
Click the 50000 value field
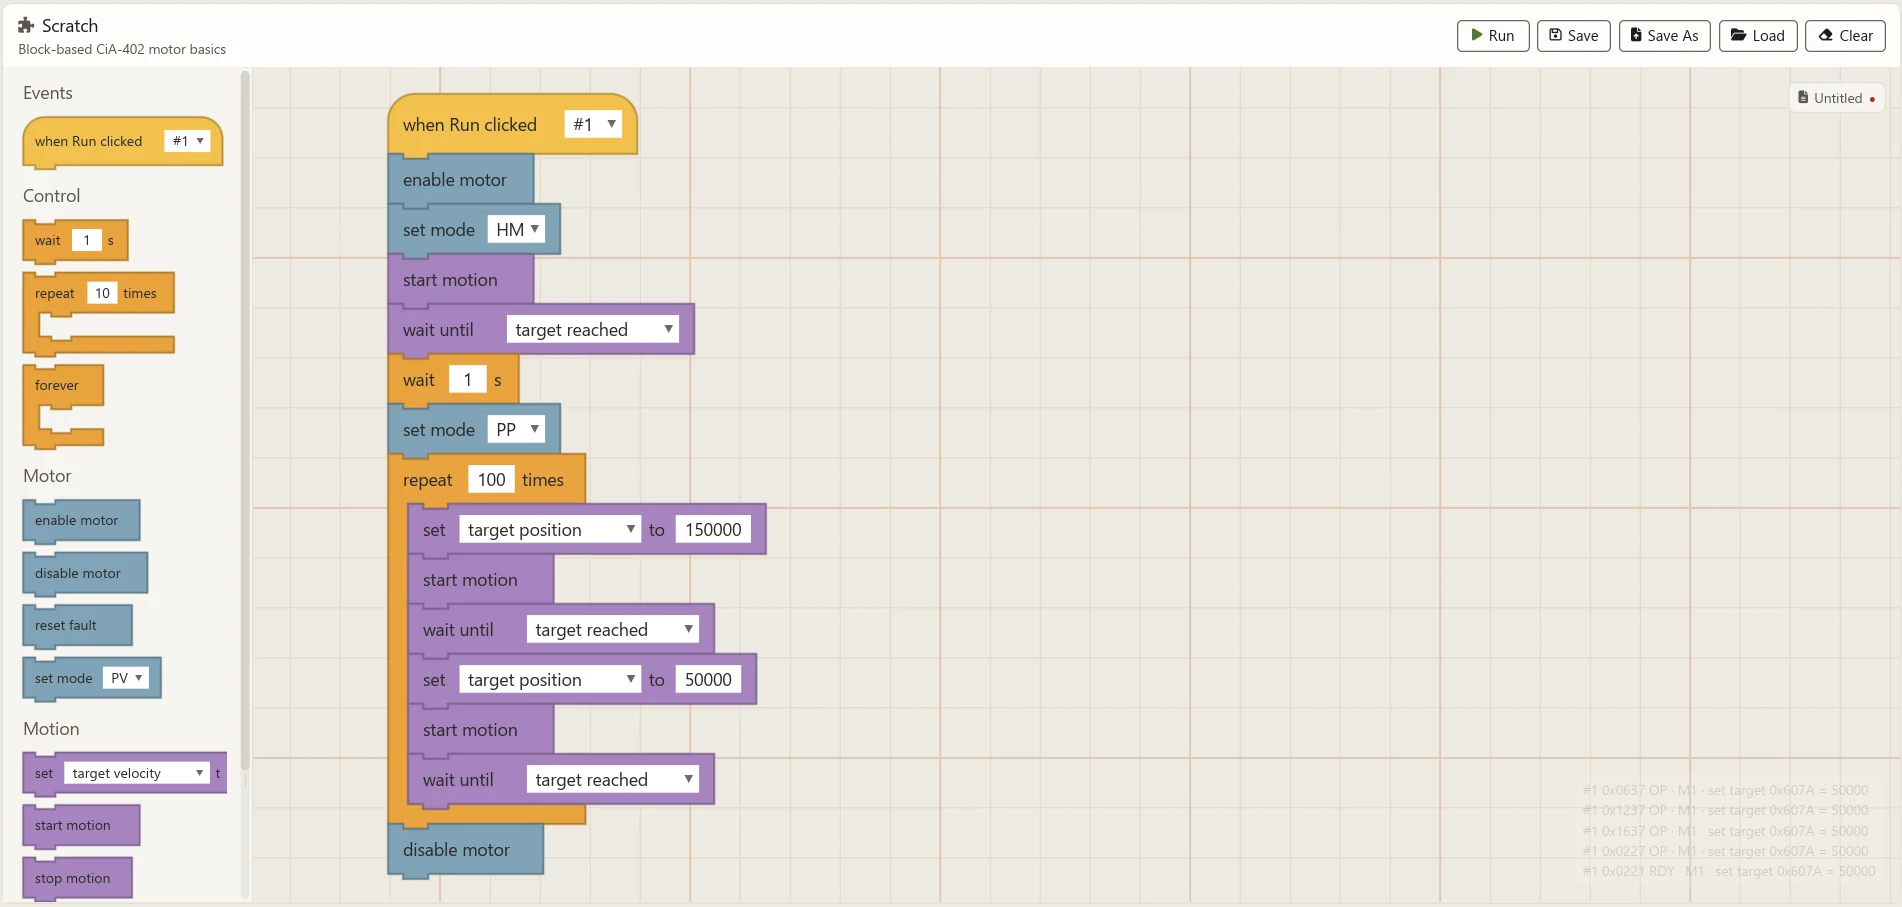click(x=708, y=679)
